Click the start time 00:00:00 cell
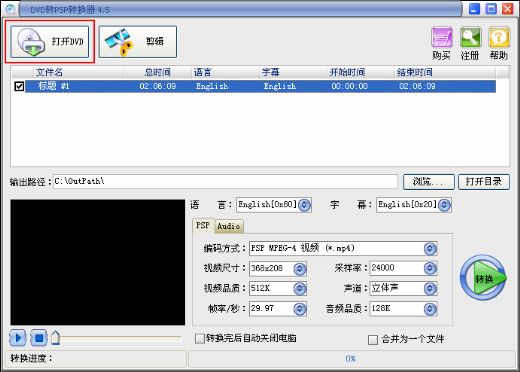 tap(349, 86)
